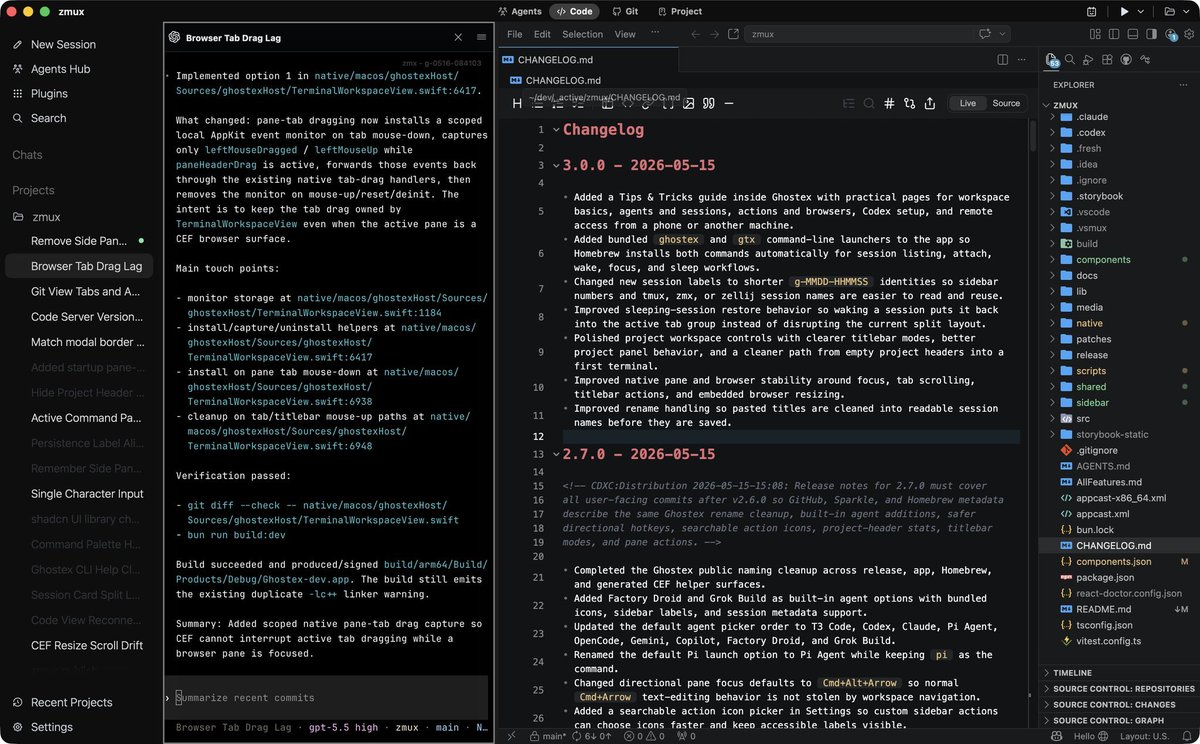This screenshot has width=1200, height=744.
Task: Click the open-in-new-window icon beside zmux search
Action: [734, 34]
